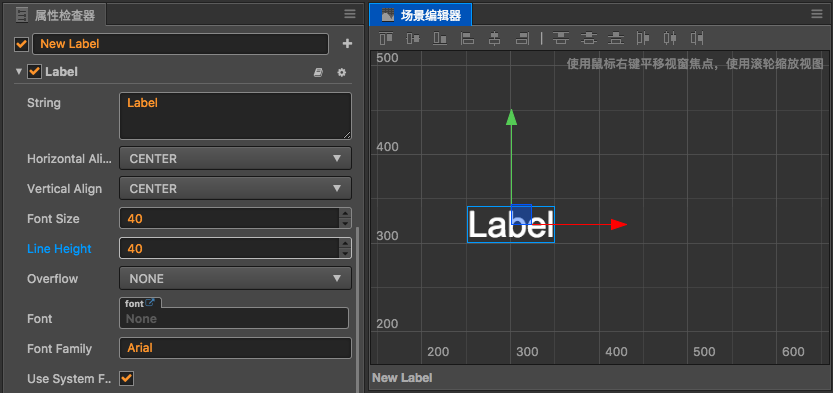Open the Overflow NONE dropdown
833x393 pixels.
235,278
